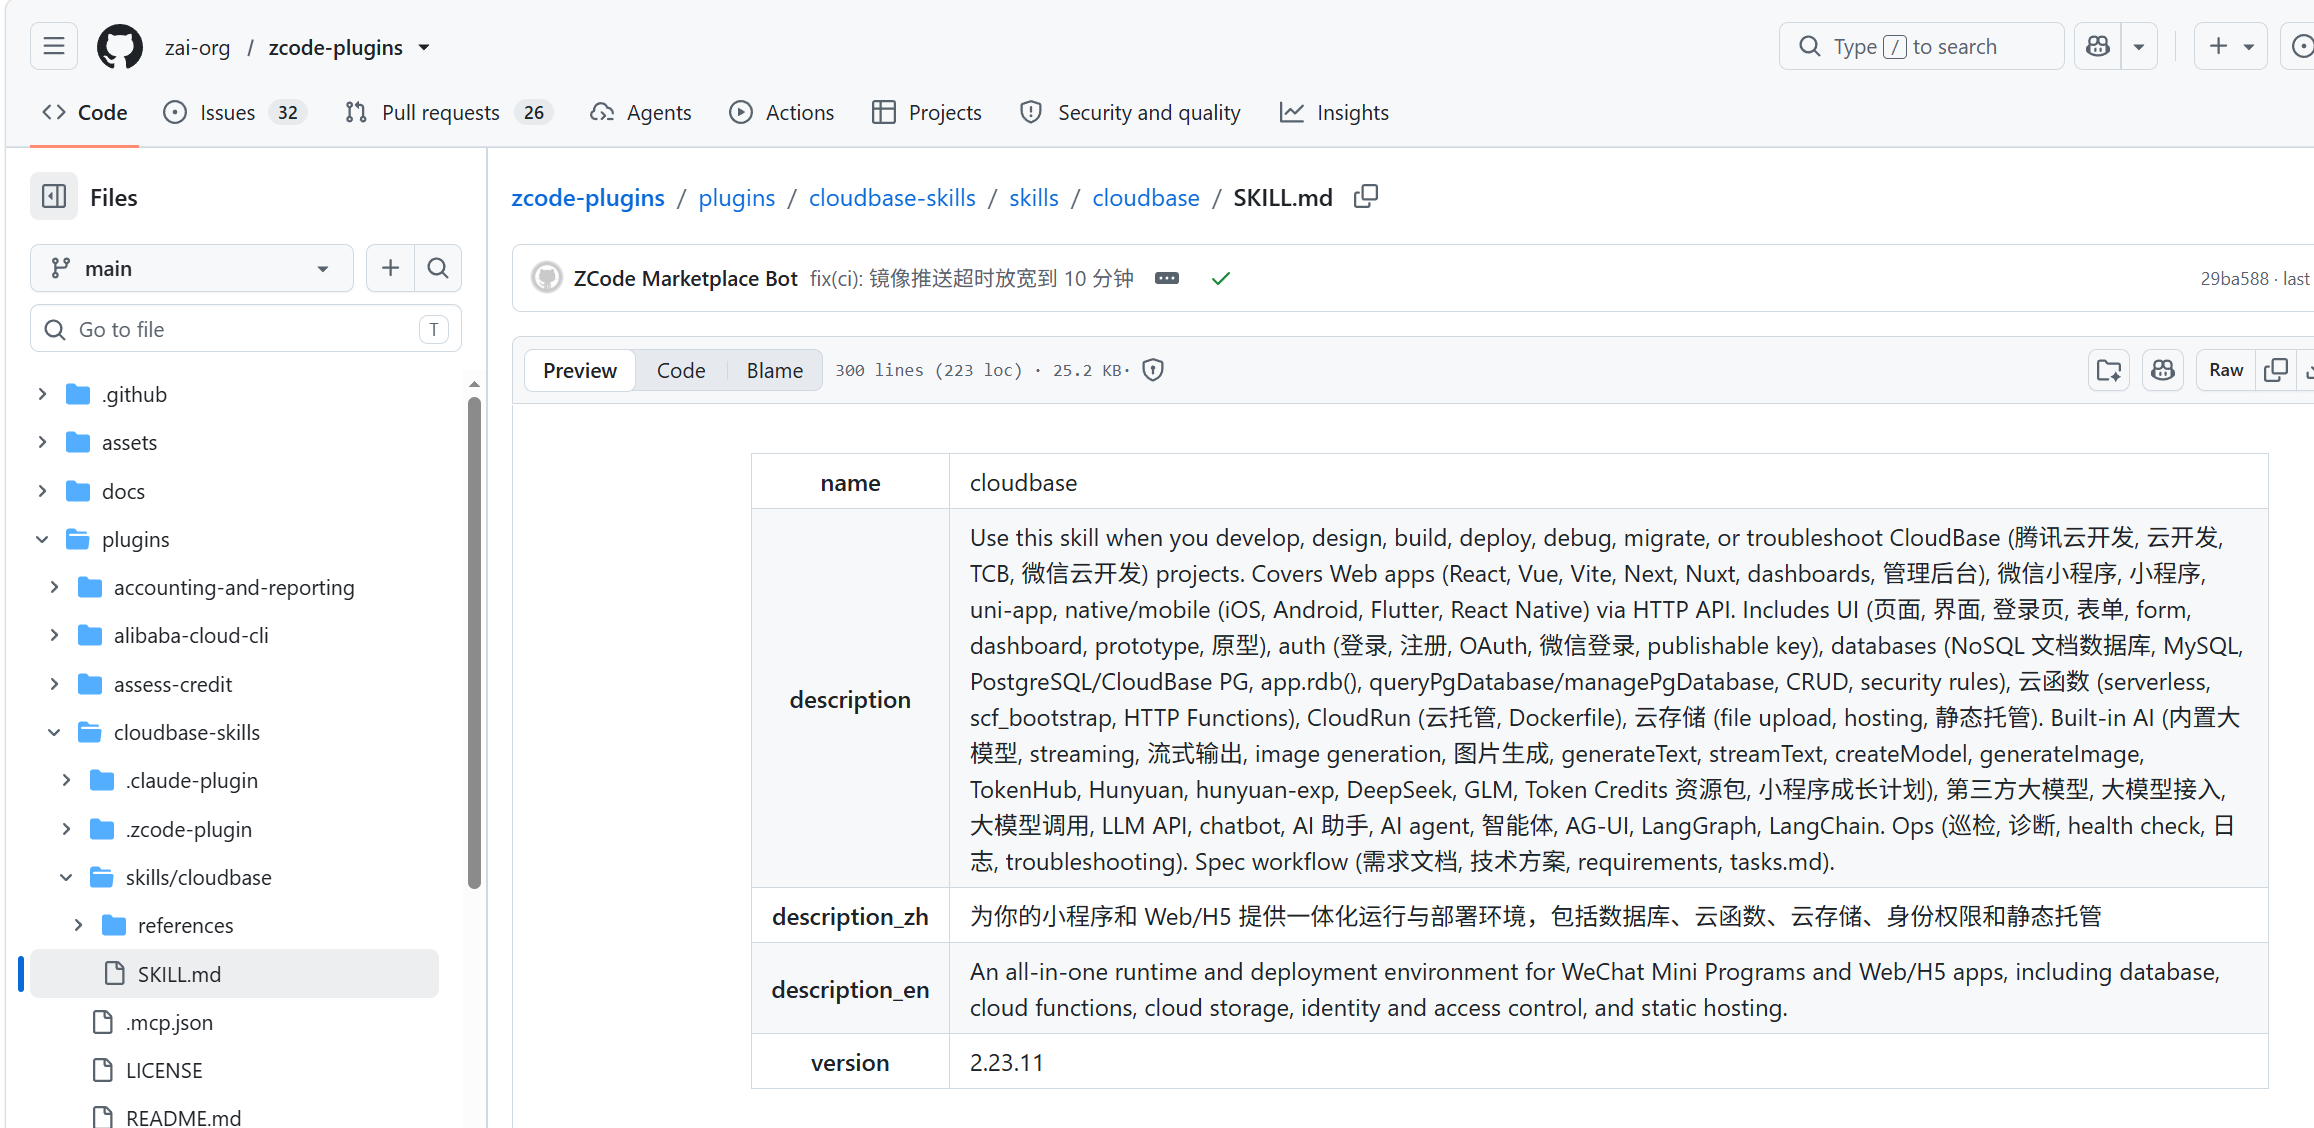Open the .mcp.json file
This screenshot has height=1128, width=2314.
[x=169, y=1022]
